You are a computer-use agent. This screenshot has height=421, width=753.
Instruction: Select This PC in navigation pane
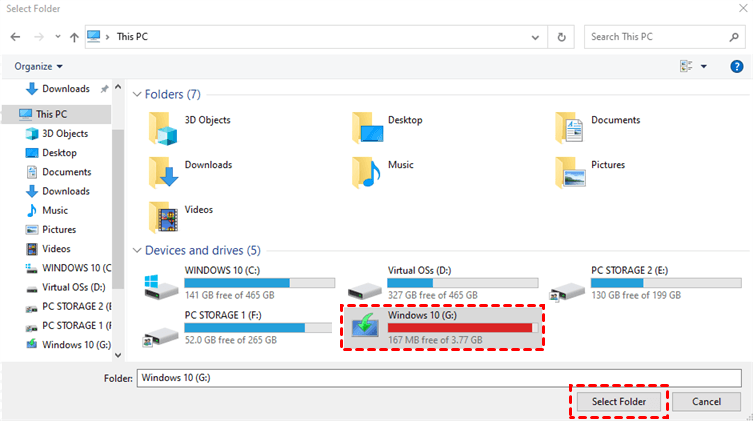pyautogui.click(x=57, y=114)
